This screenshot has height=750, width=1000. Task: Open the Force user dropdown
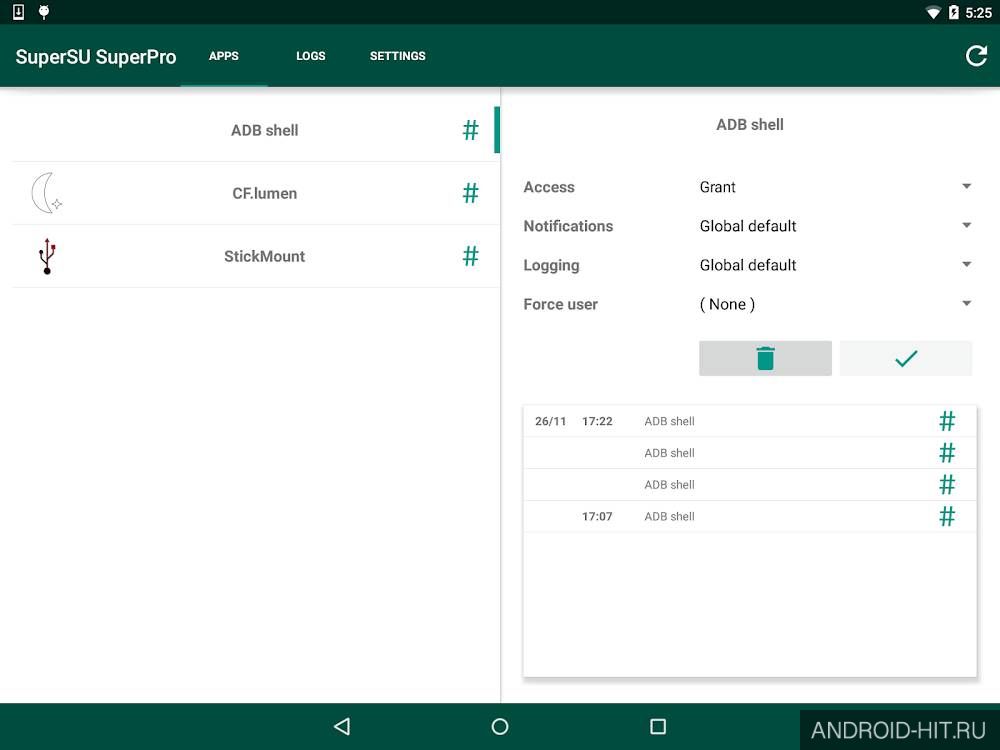pos(835,304)
